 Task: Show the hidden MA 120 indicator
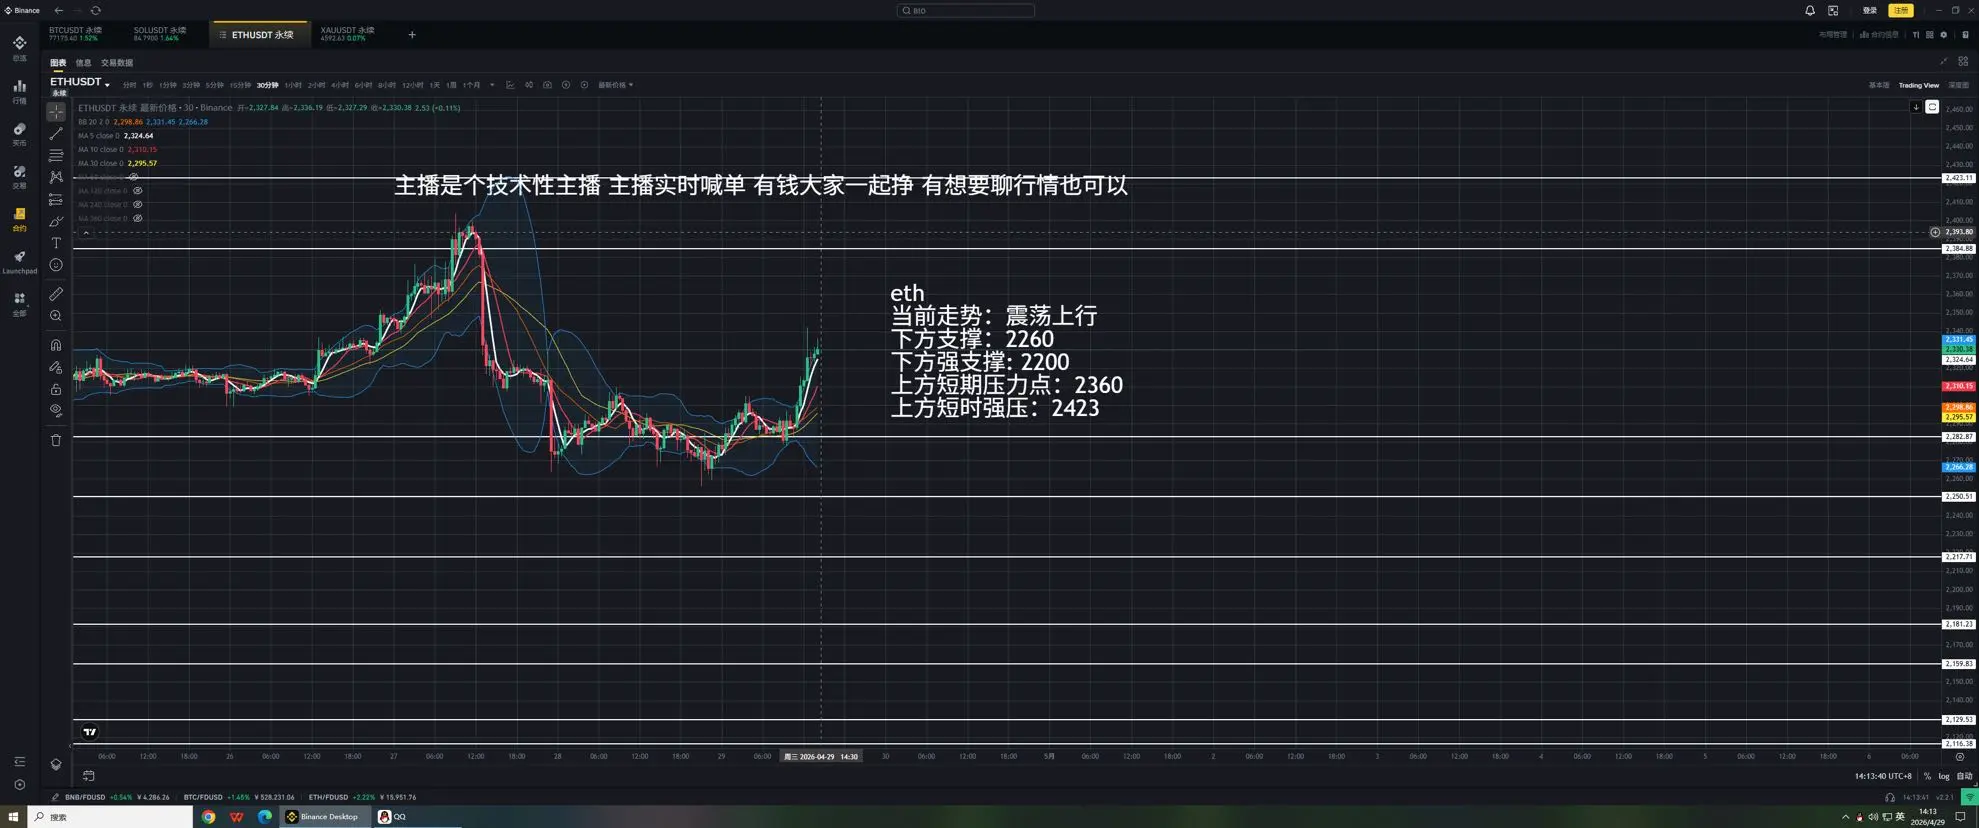(x=138, y=191)
